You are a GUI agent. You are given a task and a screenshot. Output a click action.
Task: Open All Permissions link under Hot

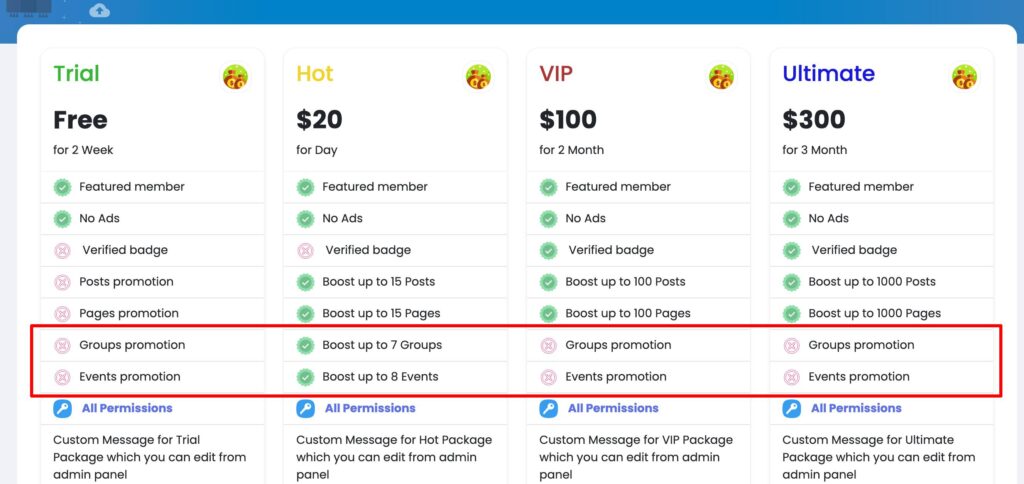370,408
